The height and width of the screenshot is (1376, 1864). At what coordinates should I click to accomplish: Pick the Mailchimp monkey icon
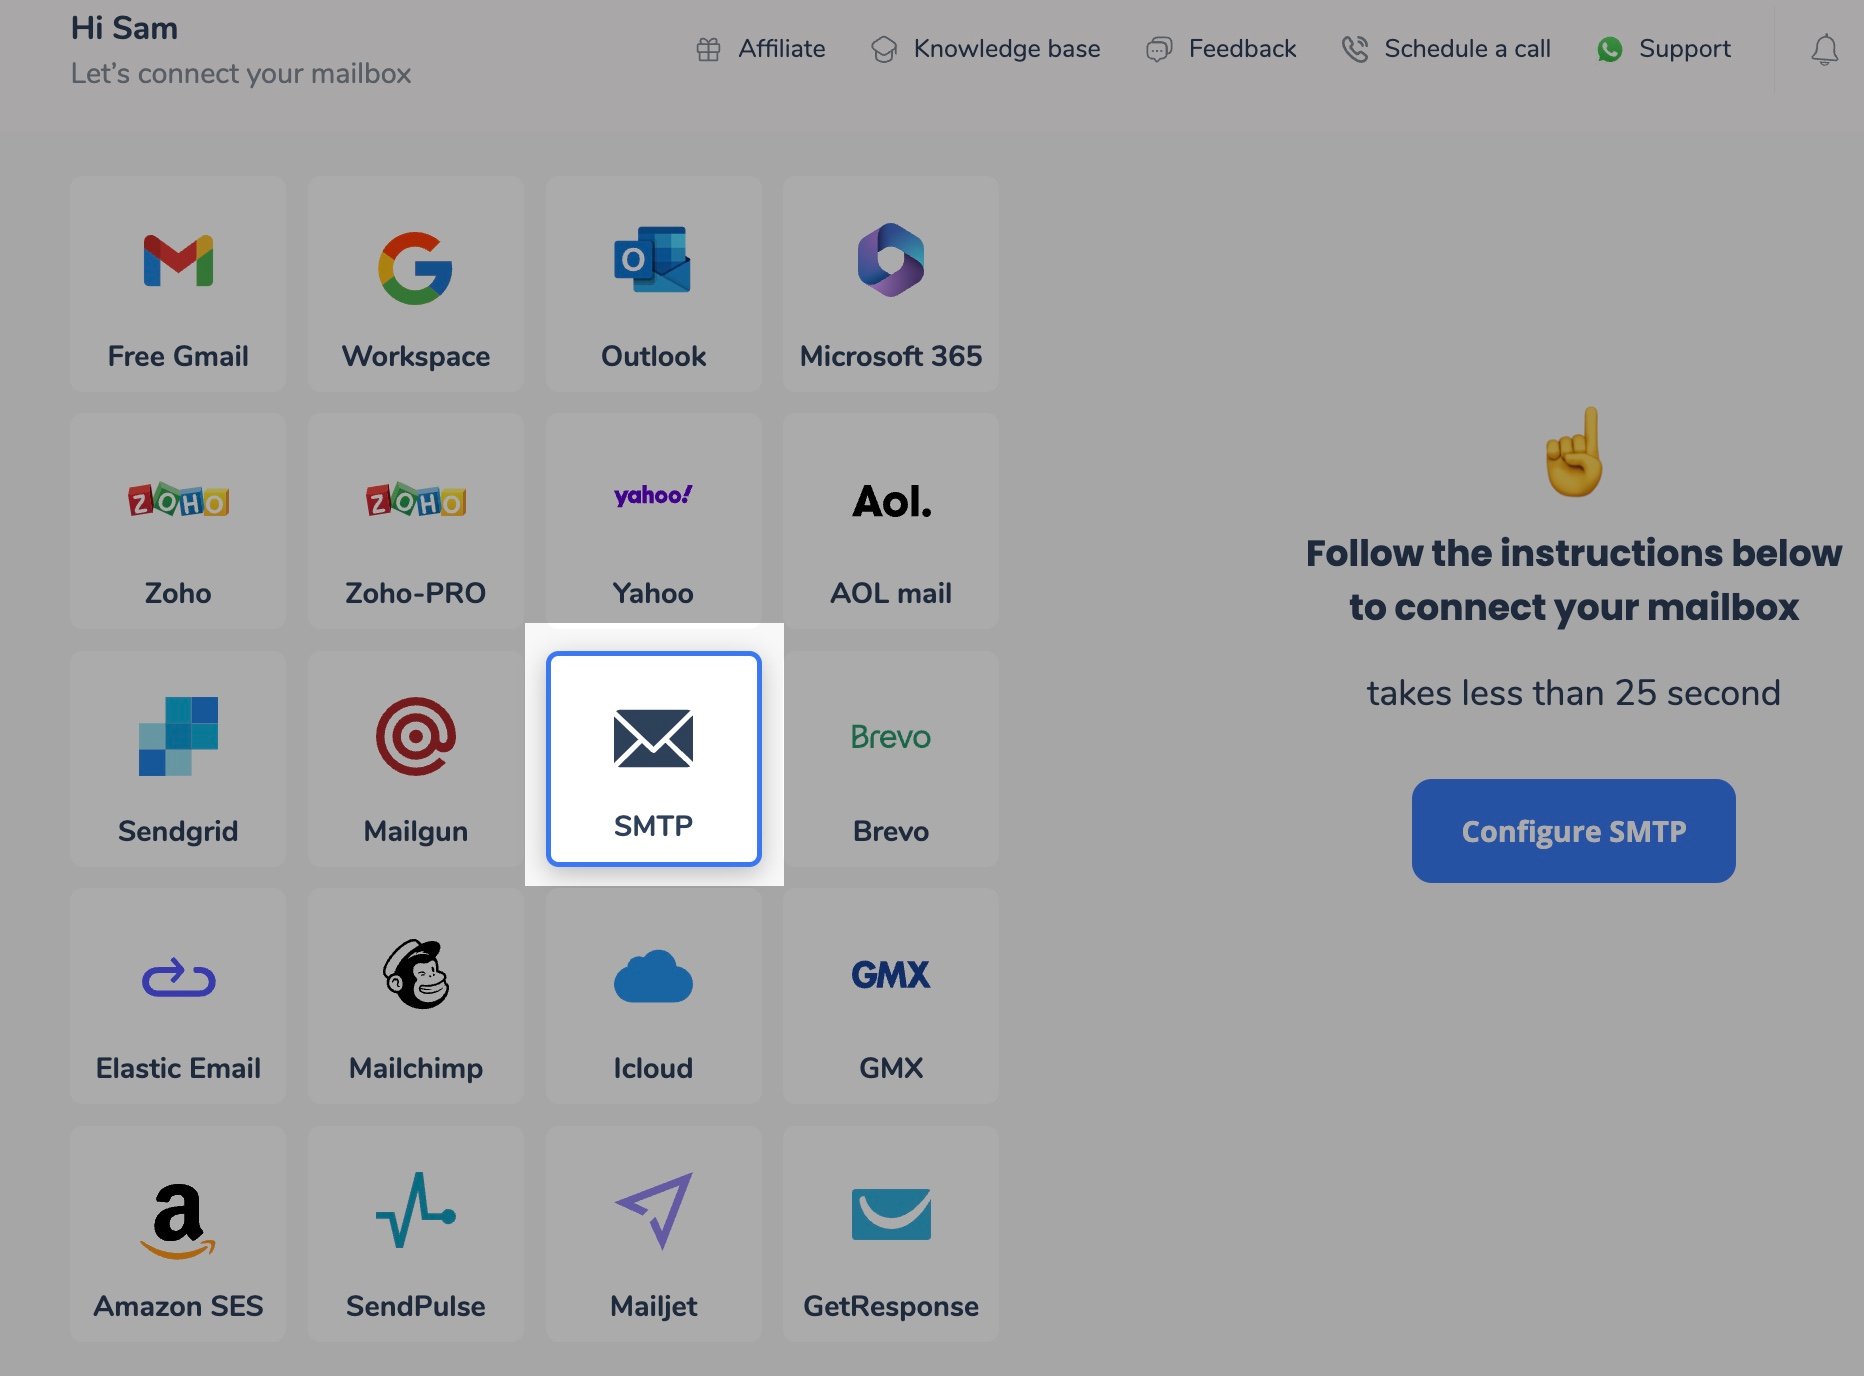[415, 978]
